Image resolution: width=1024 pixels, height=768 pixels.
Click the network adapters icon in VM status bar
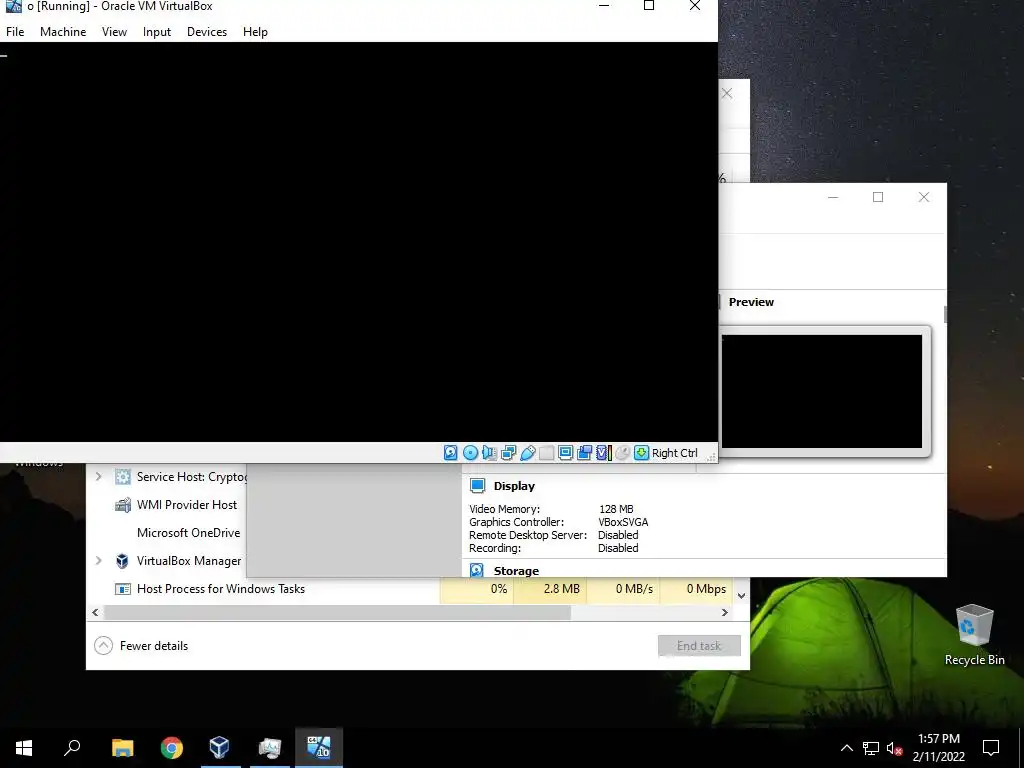[x=508, y=453]
